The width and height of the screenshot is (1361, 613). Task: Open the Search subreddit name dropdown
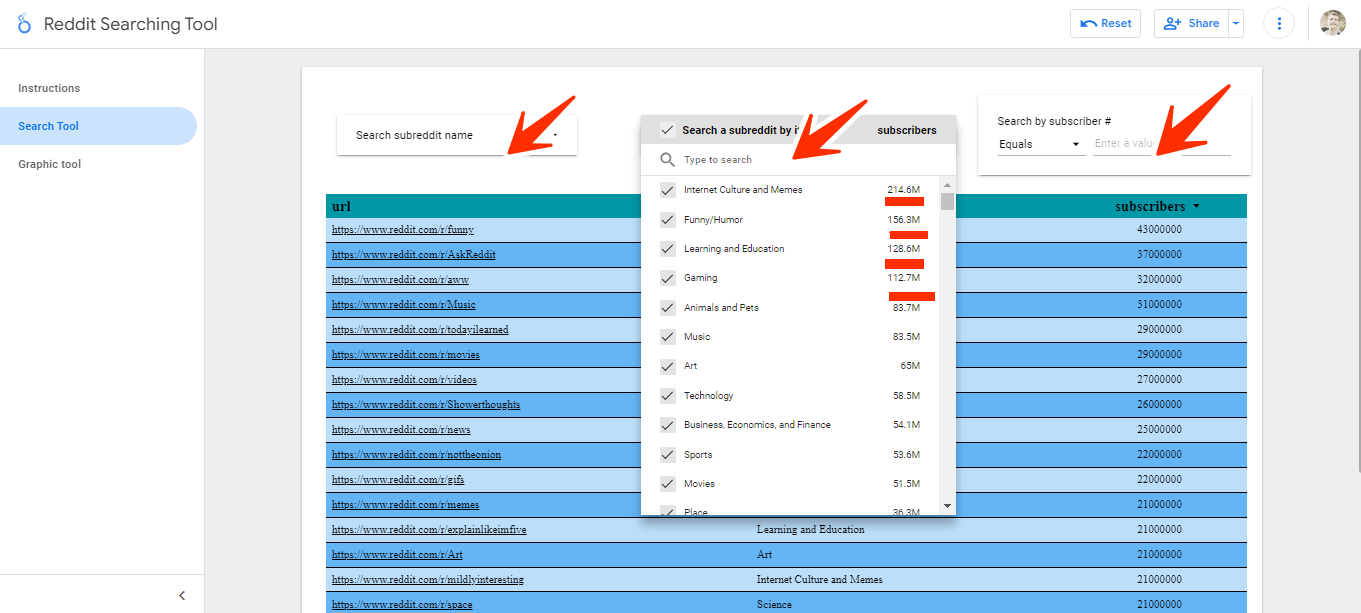457,135
